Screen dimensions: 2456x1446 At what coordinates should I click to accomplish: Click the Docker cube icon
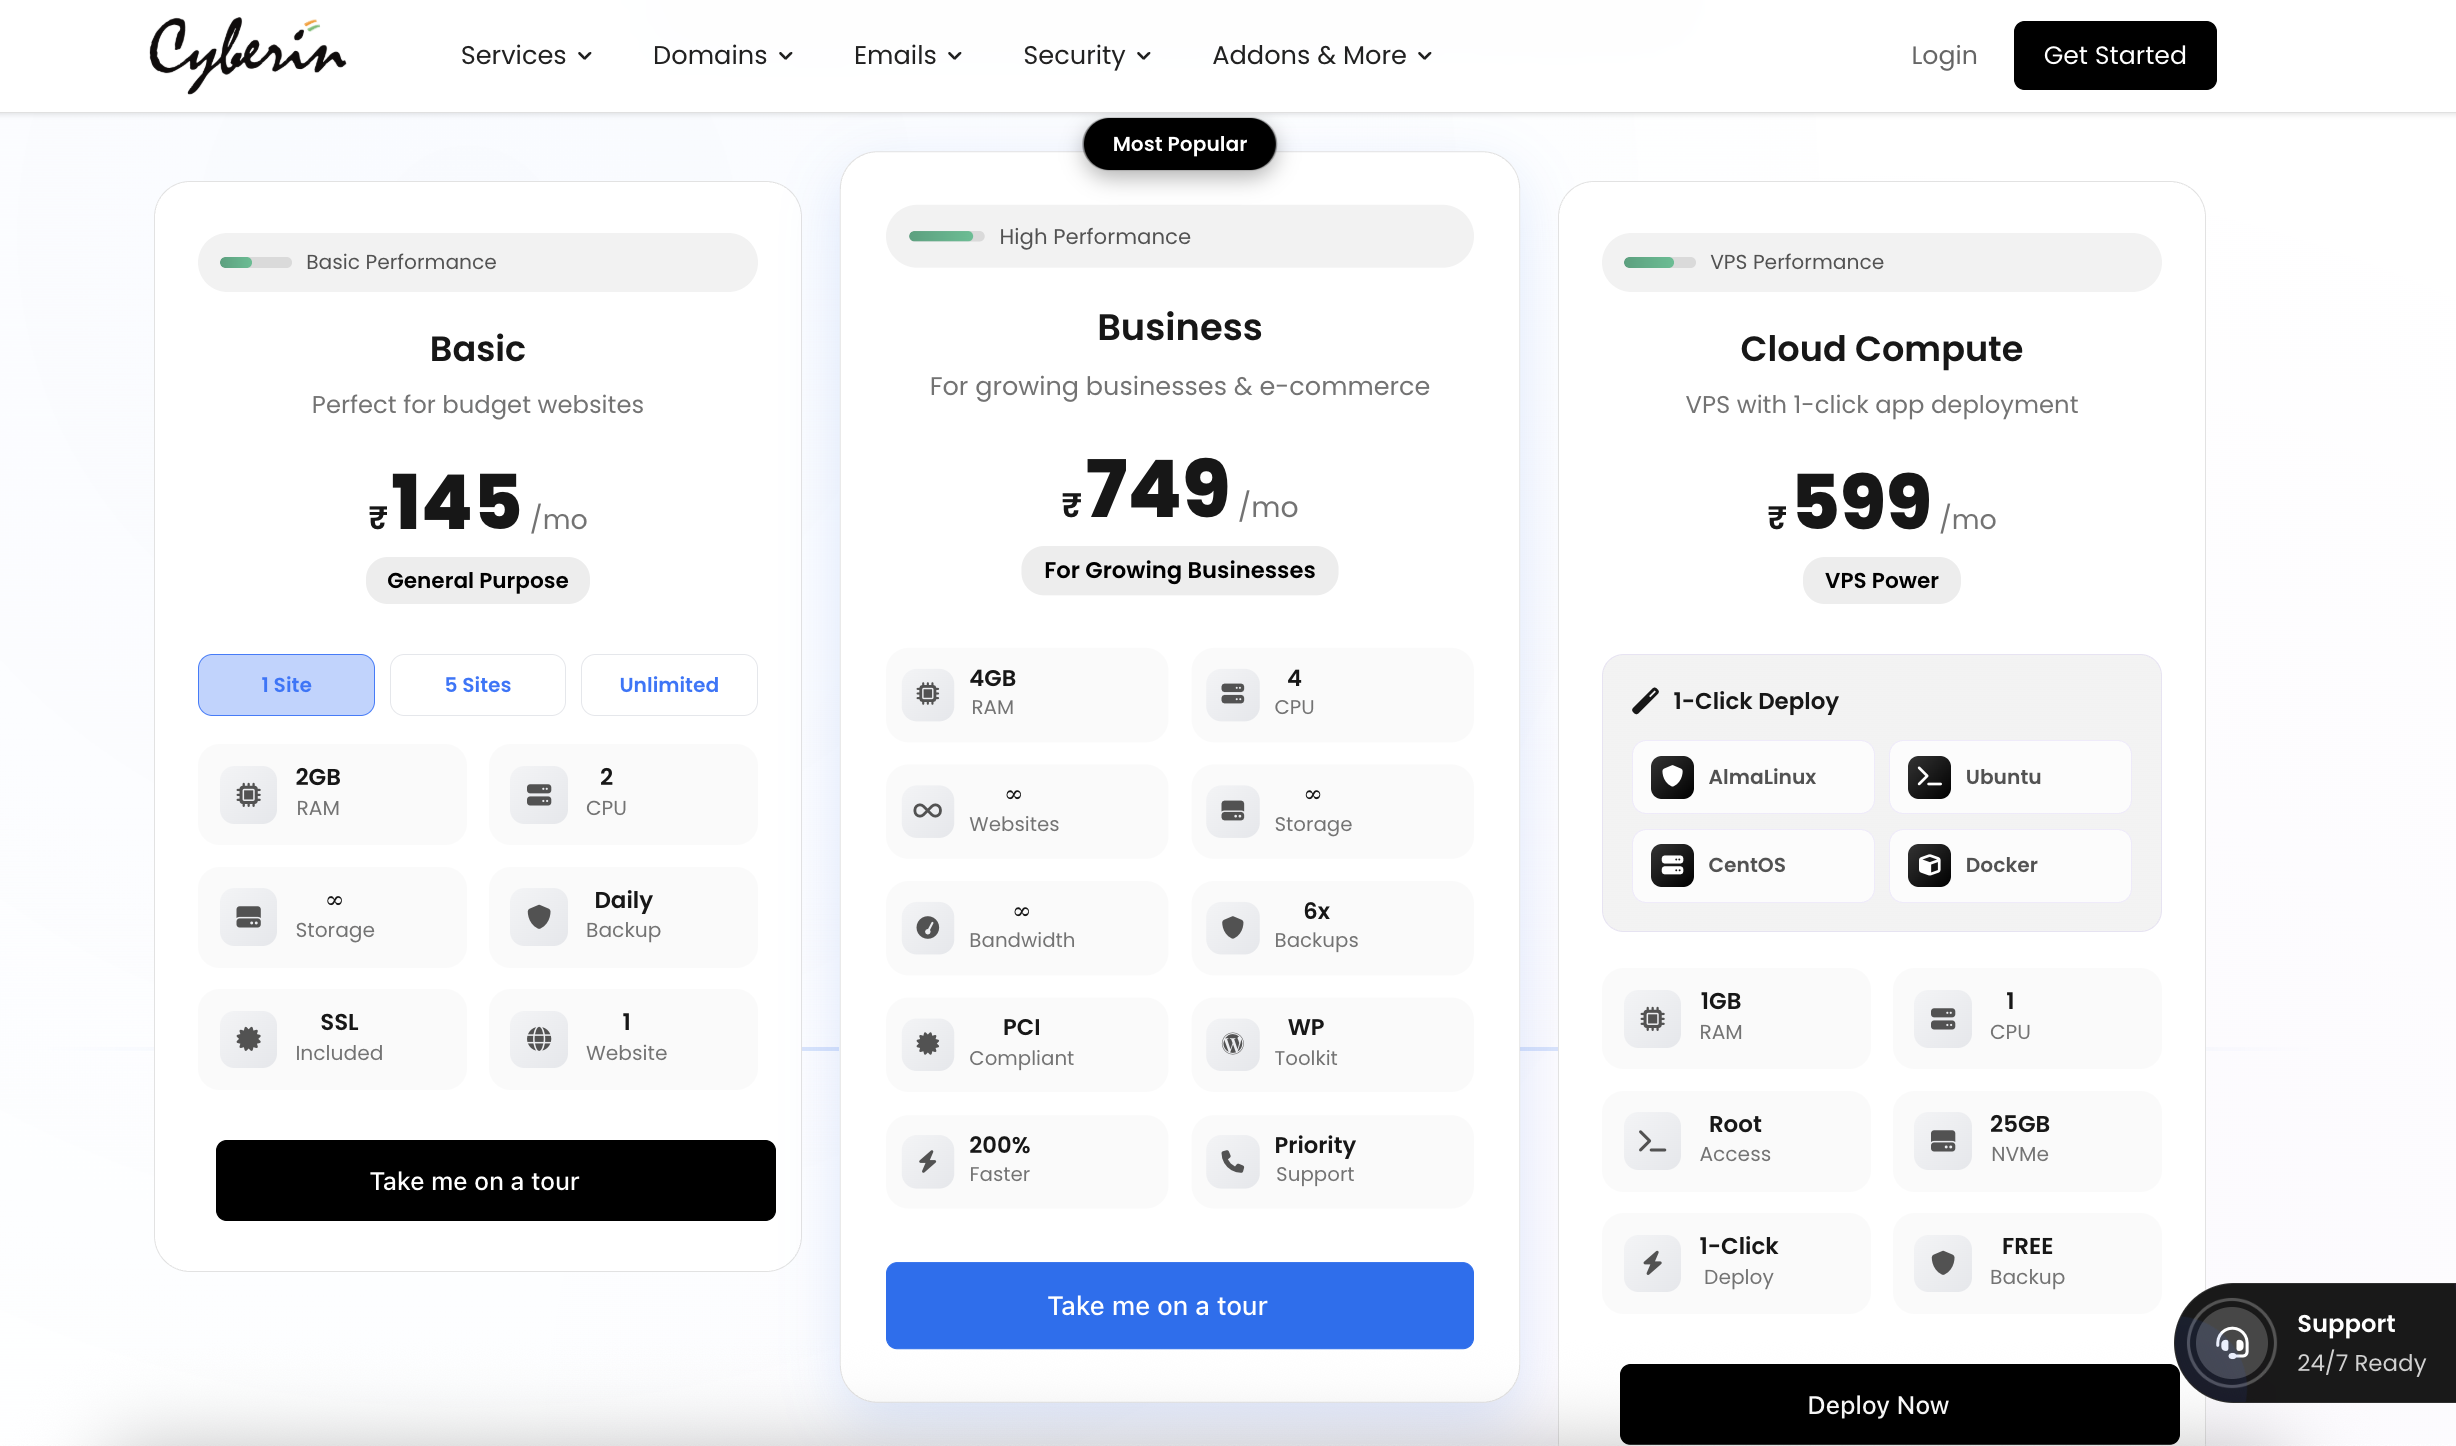[1929, 865]
